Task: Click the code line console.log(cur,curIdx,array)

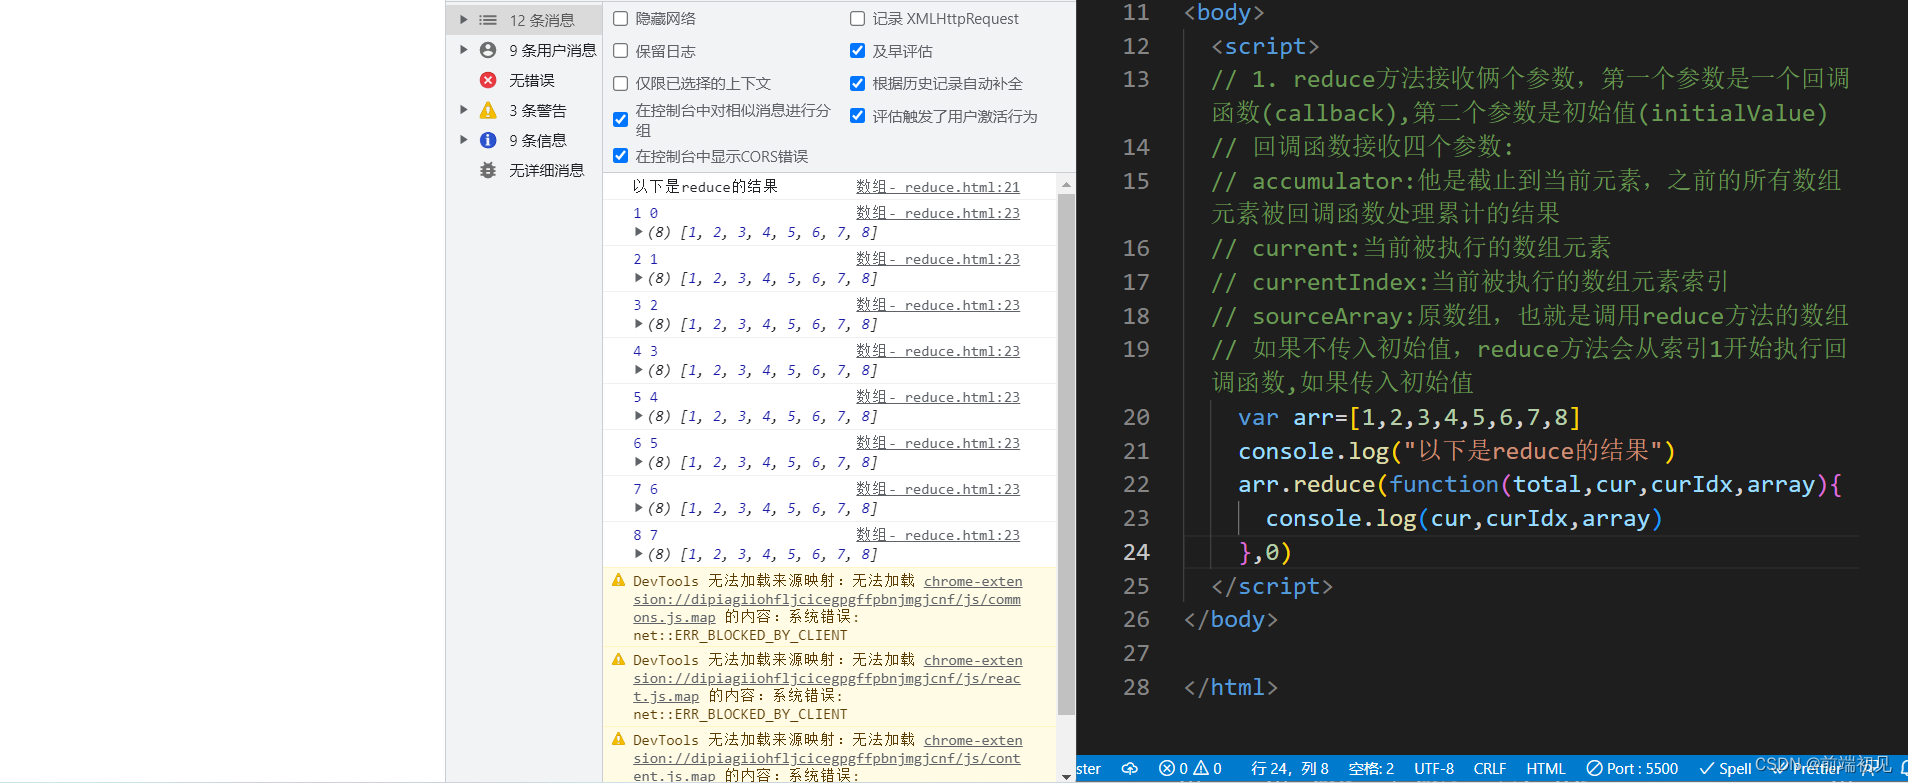Action: [x=1464, y=518]
